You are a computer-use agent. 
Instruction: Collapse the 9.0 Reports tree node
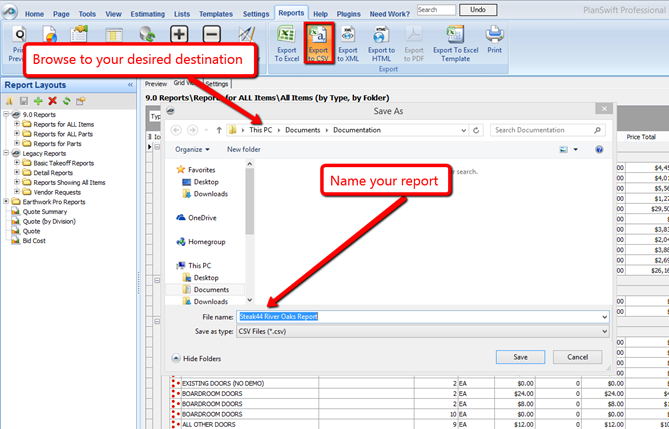[6, 114]
